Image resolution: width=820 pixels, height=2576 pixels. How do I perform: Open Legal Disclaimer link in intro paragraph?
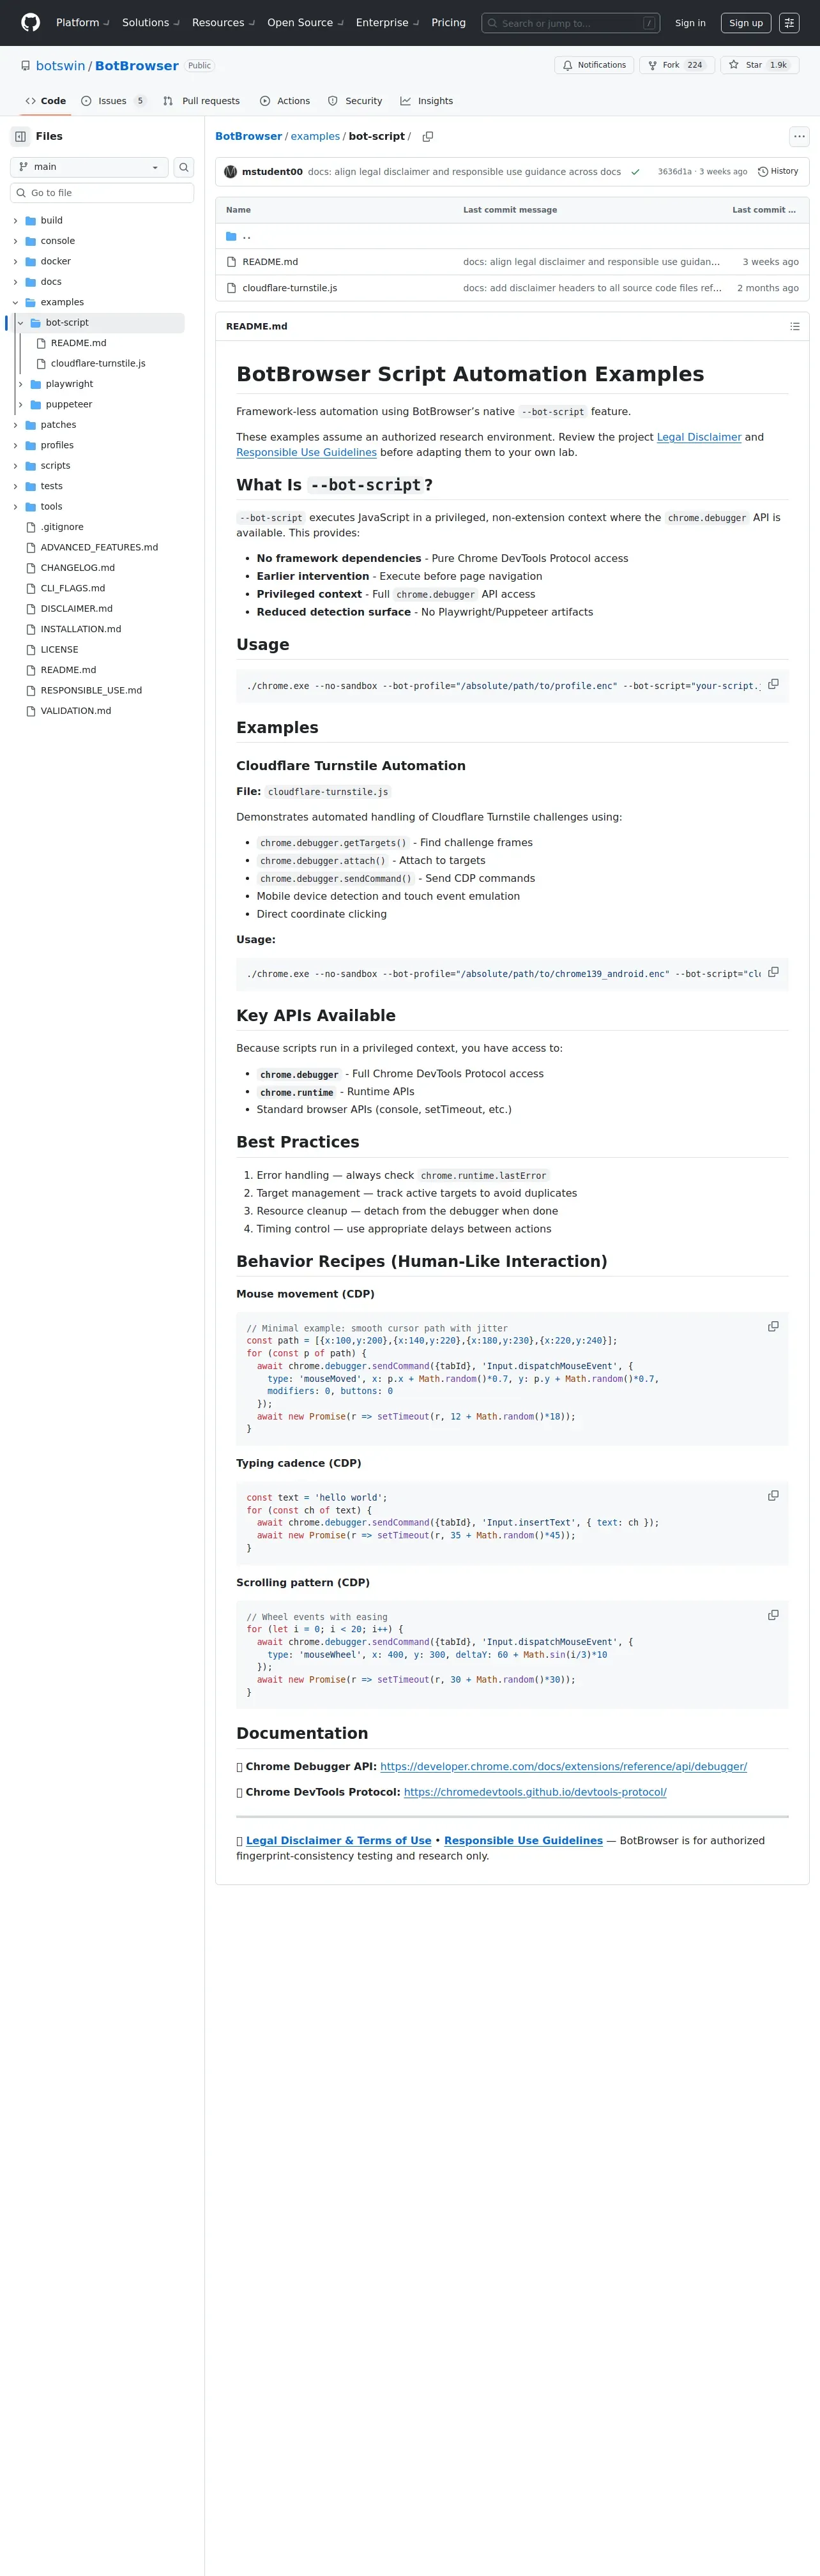click(699, 437)
